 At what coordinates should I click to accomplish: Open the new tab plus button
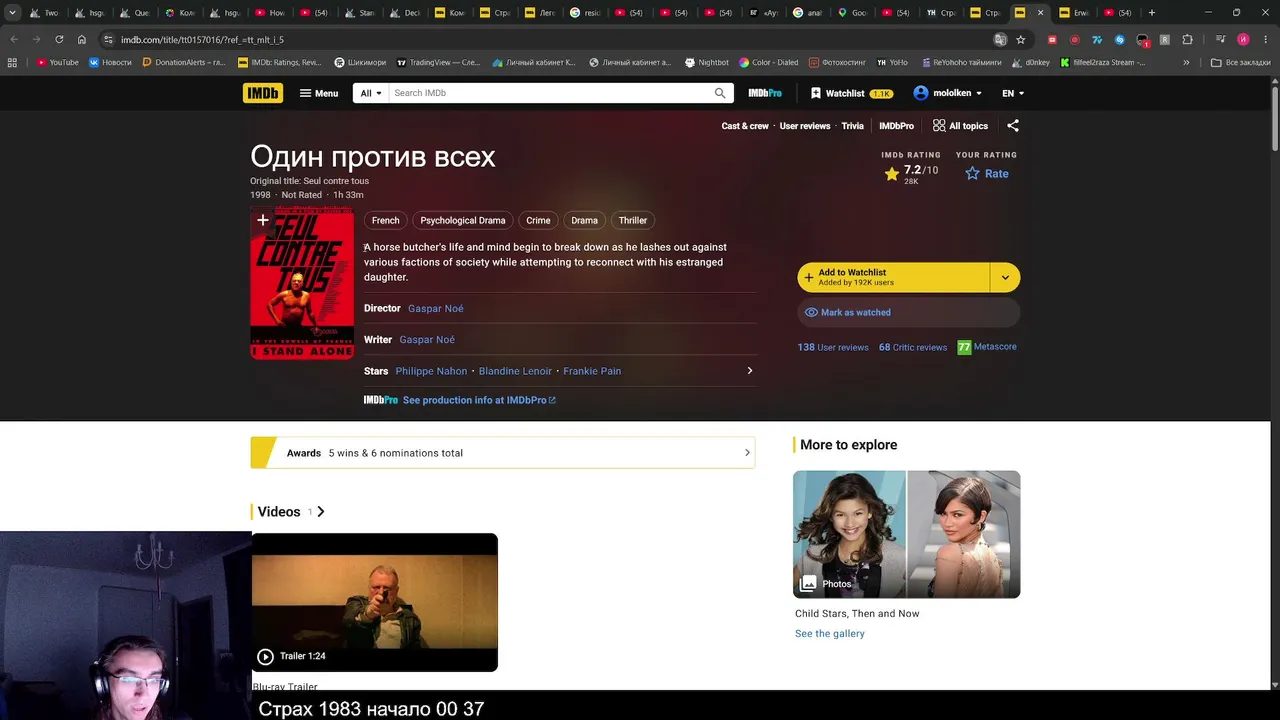tap(1152, 13)
